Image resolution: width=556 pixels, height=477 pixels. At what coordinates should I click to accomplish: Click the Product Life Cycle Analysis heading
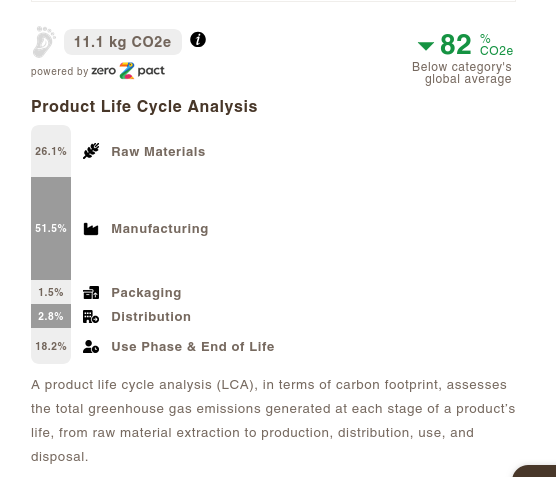tap(144, 106)
